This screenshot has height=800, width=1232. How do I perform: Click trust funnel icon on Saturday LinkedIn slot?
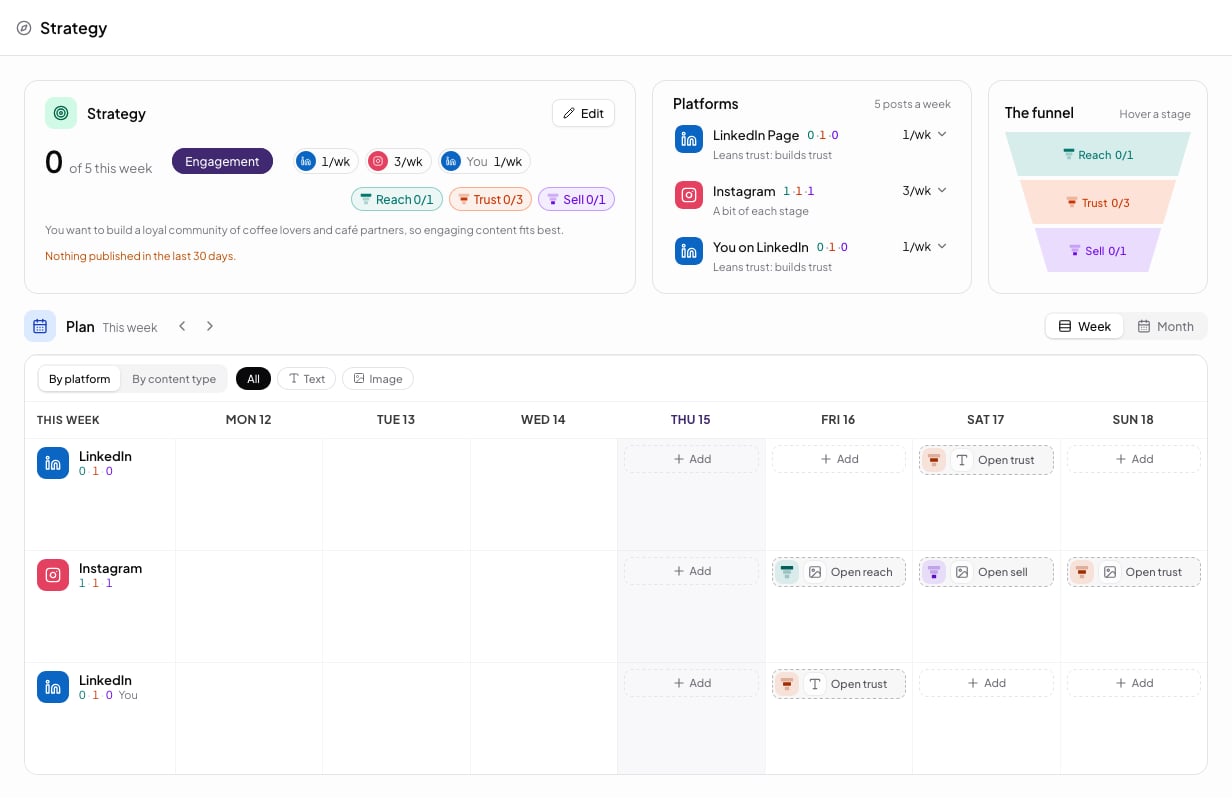coord(934,460)
